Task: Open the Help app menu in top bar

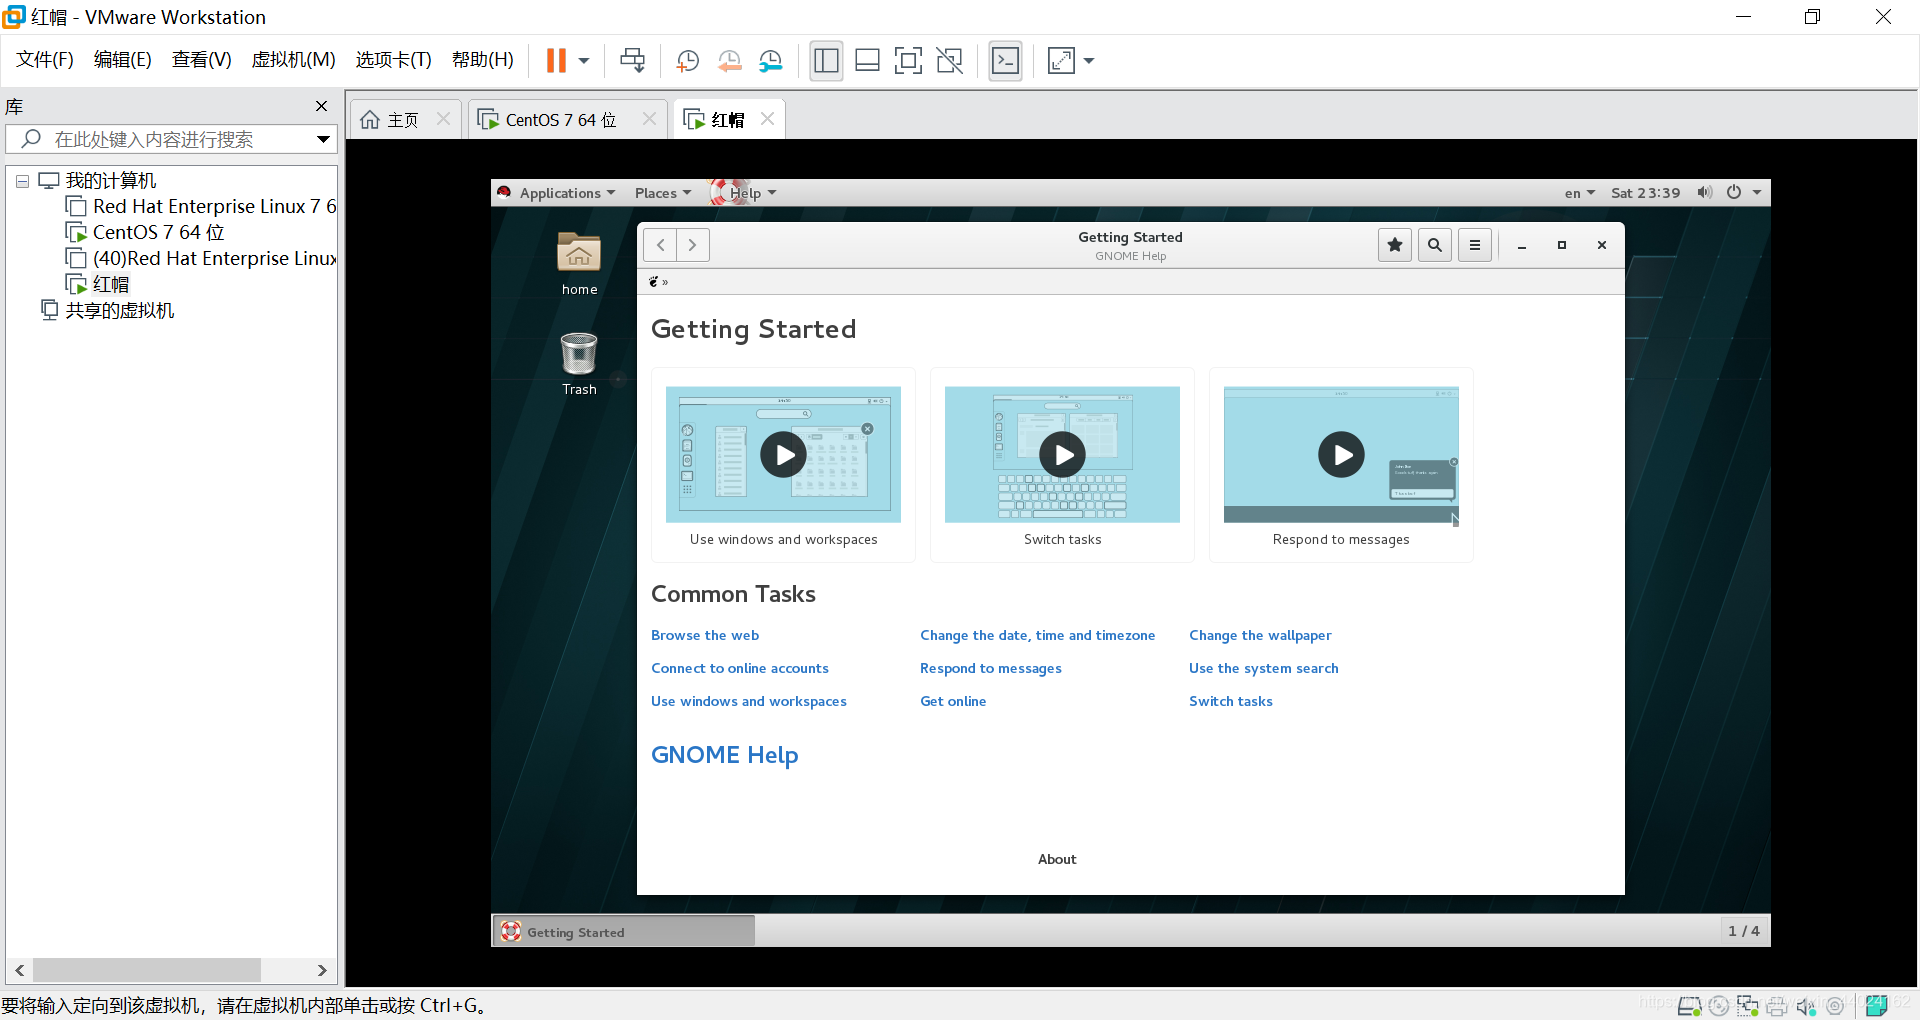Action: click(x=744, y=193)
